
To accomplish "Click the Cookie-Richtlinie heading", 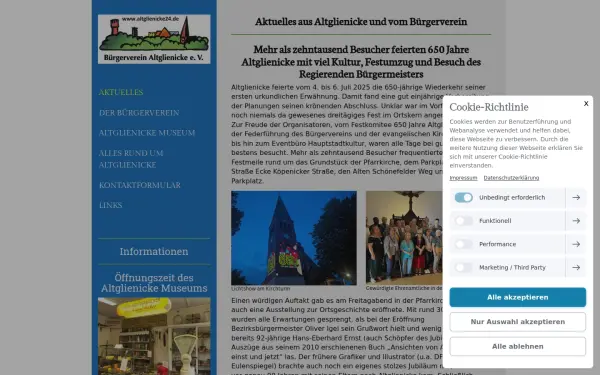I will (489, 107).
